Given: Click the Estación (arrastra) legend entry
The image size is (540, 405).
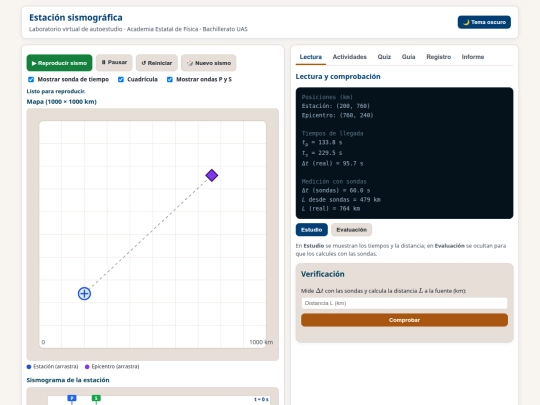Looking at the screenshot, I should pos(53,366).
